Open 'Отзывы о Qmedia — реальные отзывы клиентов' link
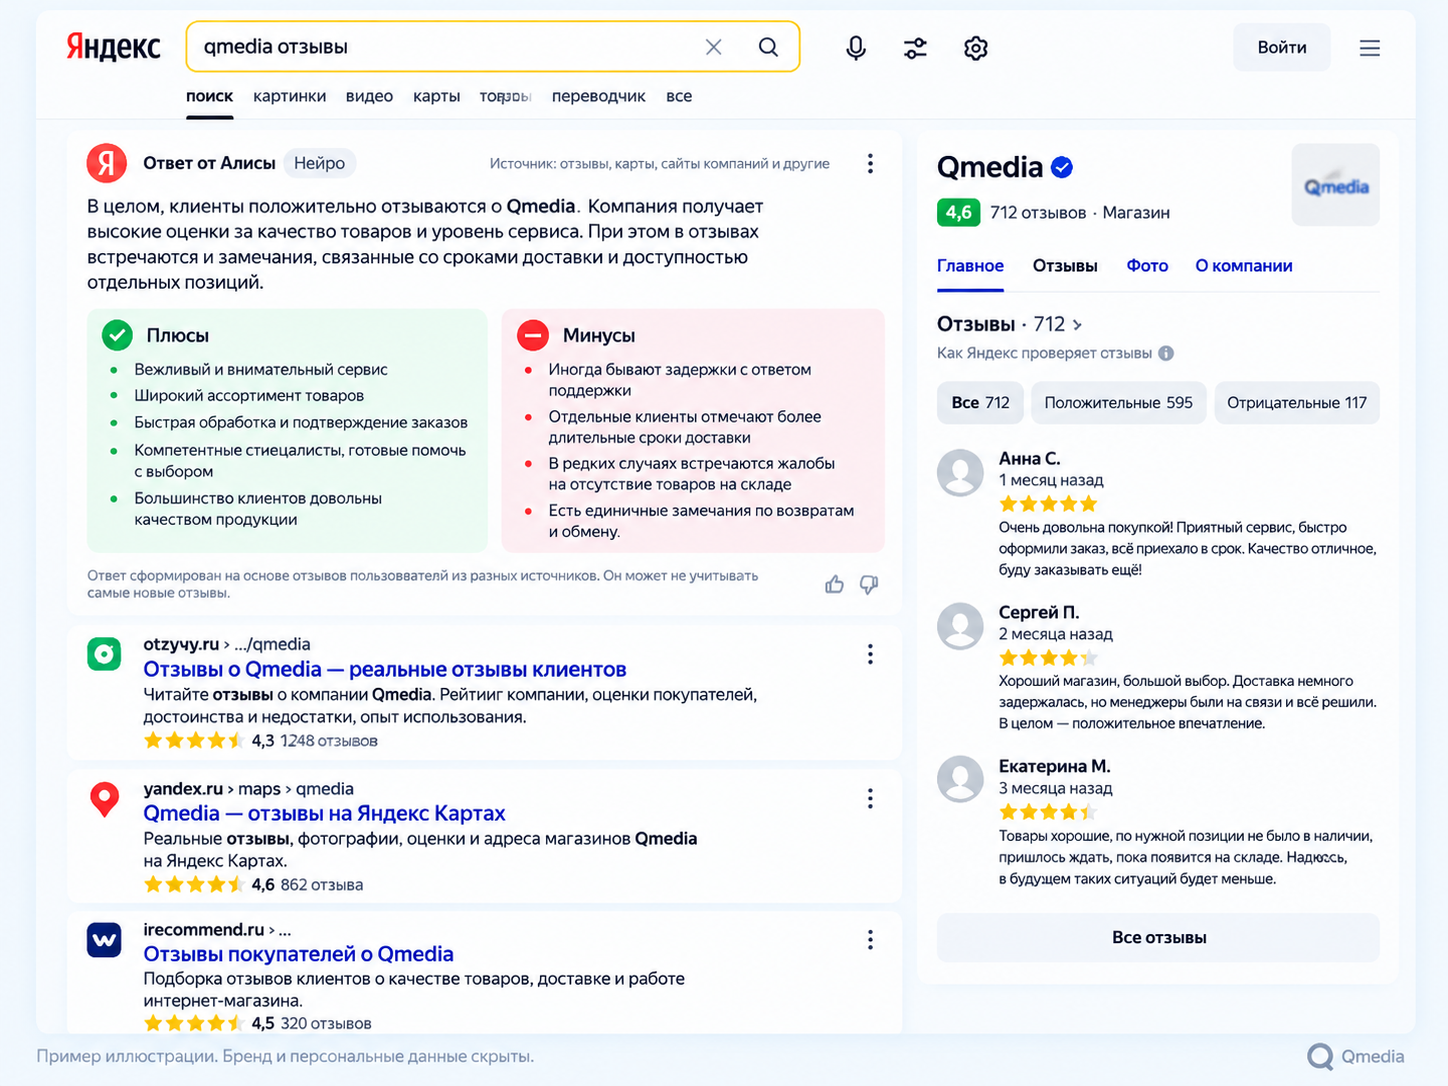Viewport: 1448px width, 1086px height. [385, 669]
